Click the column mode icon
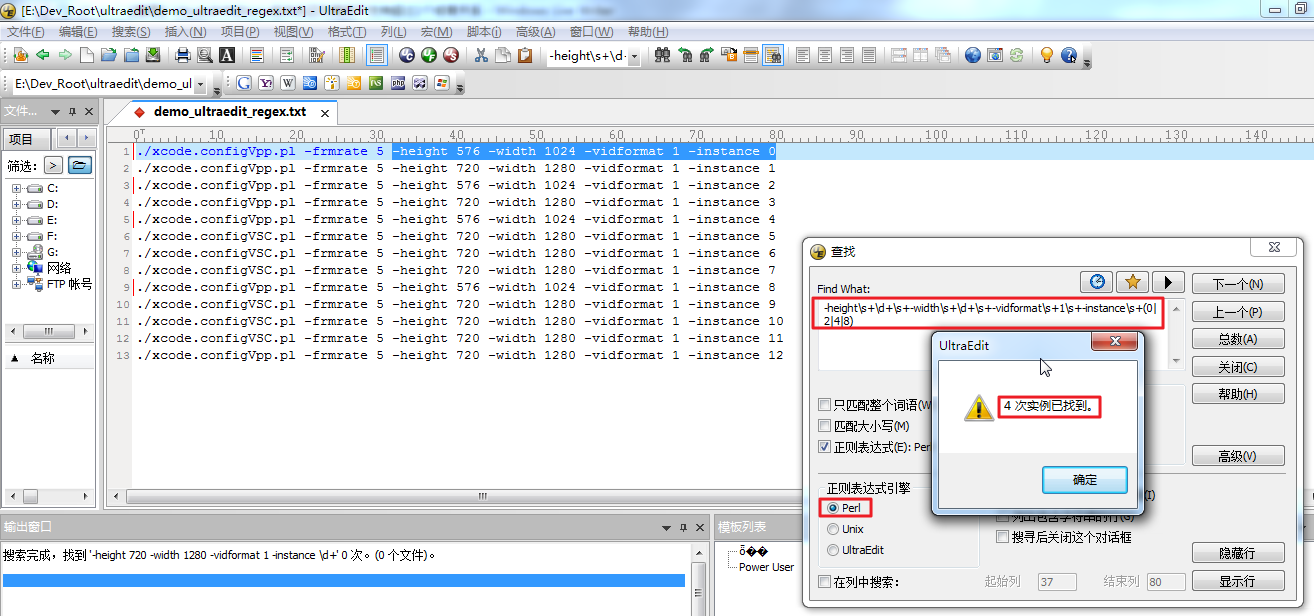Screen dimensions: 1314x616 [347, 55]
